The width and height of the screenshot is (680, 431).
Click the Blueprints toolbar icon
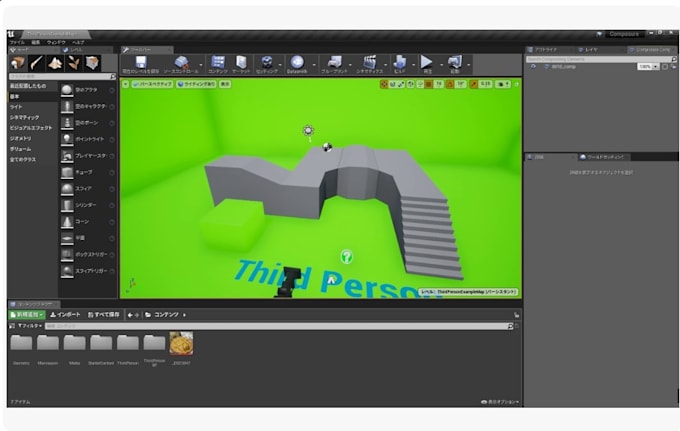click(x=334, y=62)
